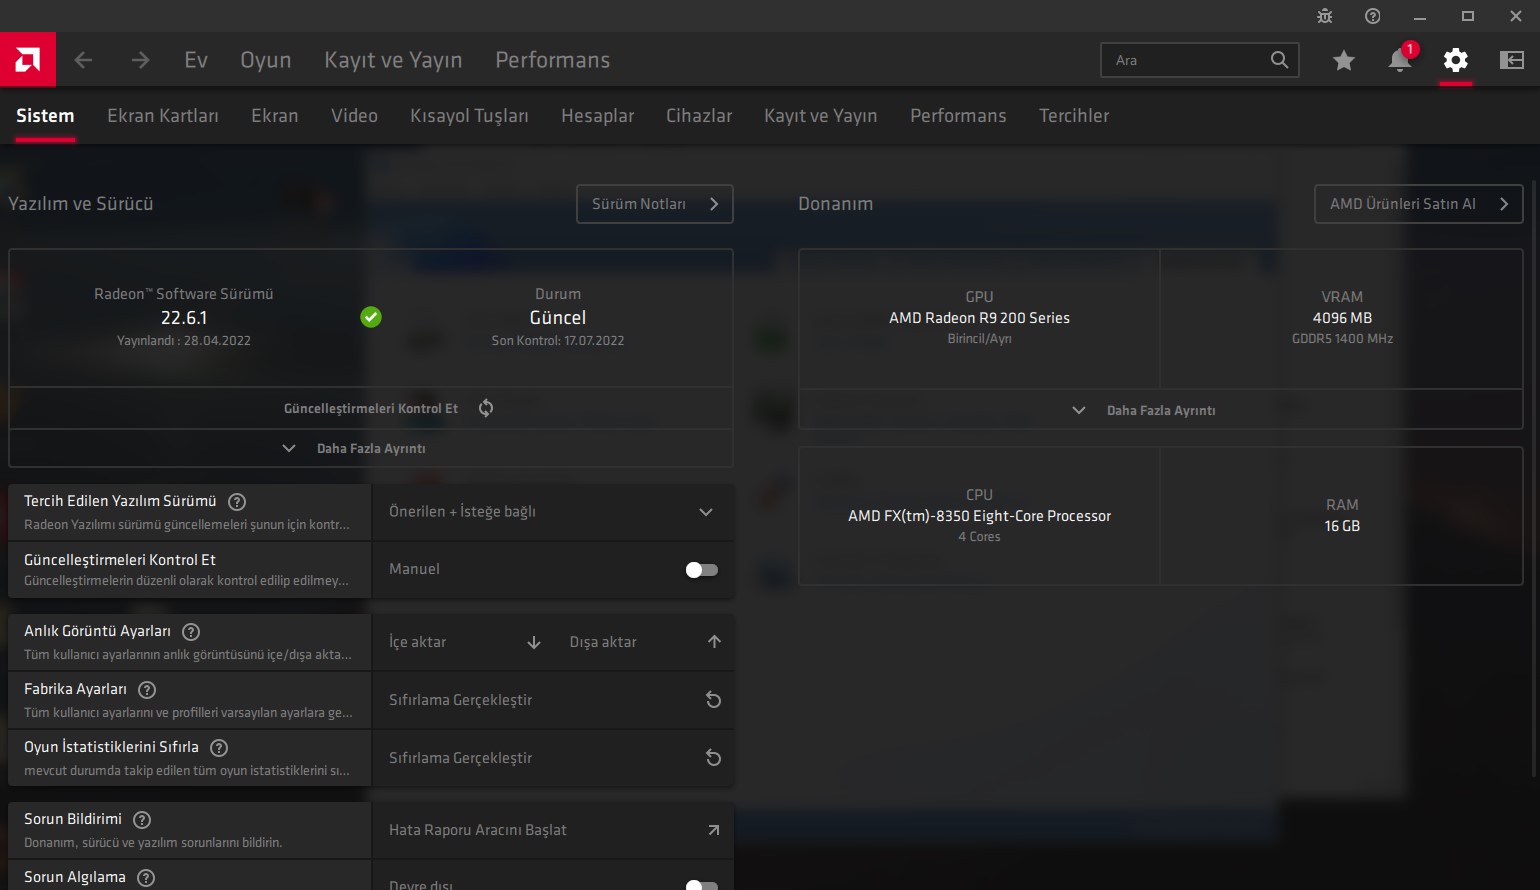Viewport: 1540px width, 890px height.
Task: Open favorites star icon
Action: 1344,61
